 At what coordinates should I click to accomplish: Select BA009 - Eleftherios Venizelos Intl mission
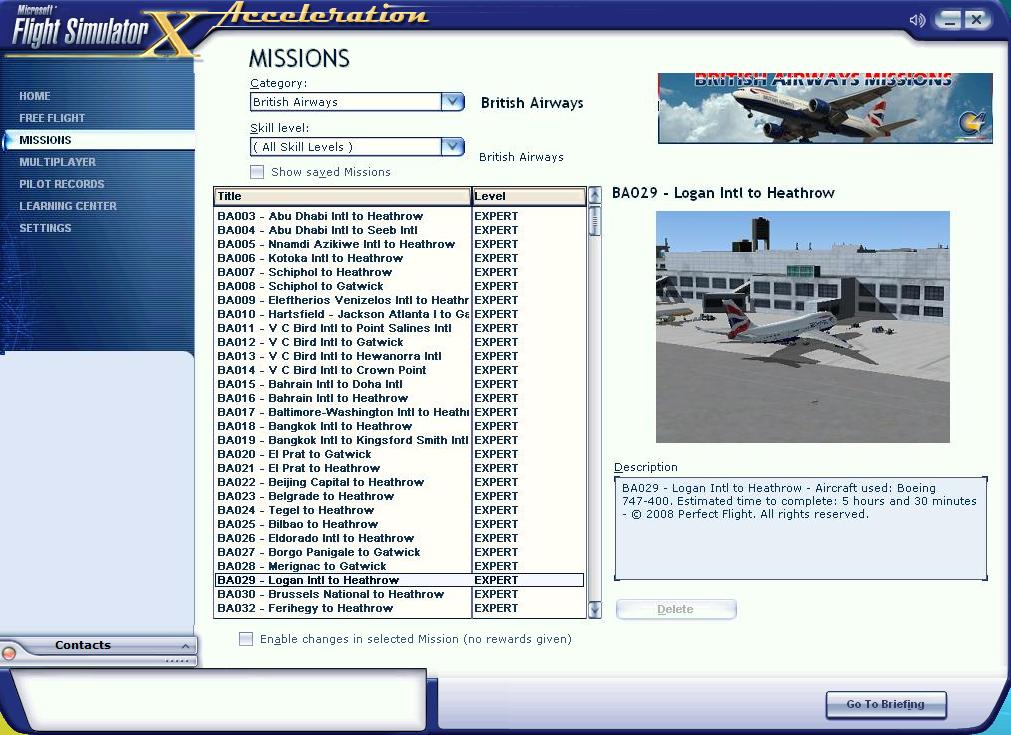click(400, 300)
